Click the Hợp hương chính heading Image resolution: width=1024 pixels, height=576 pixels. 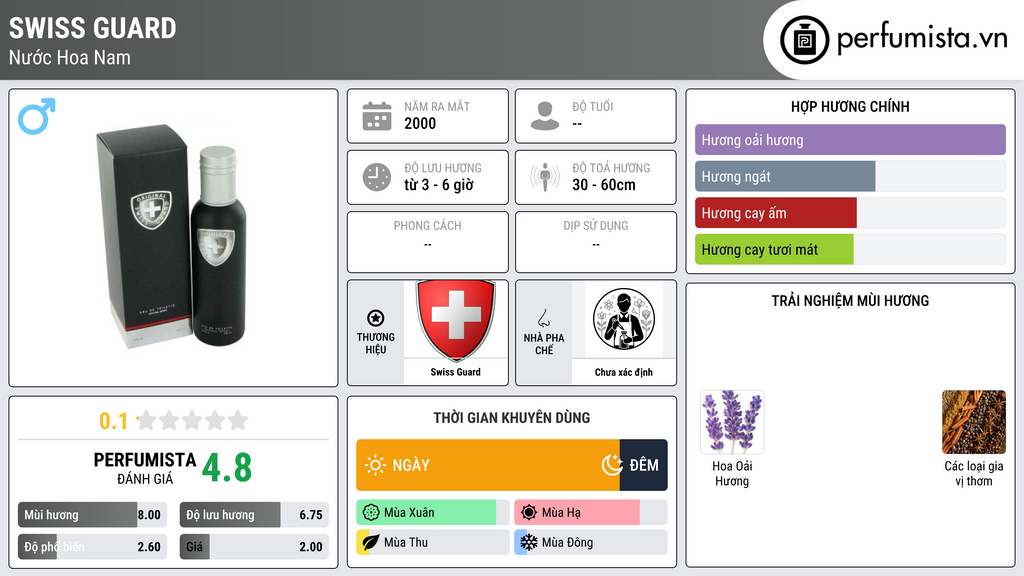(850, 106)
